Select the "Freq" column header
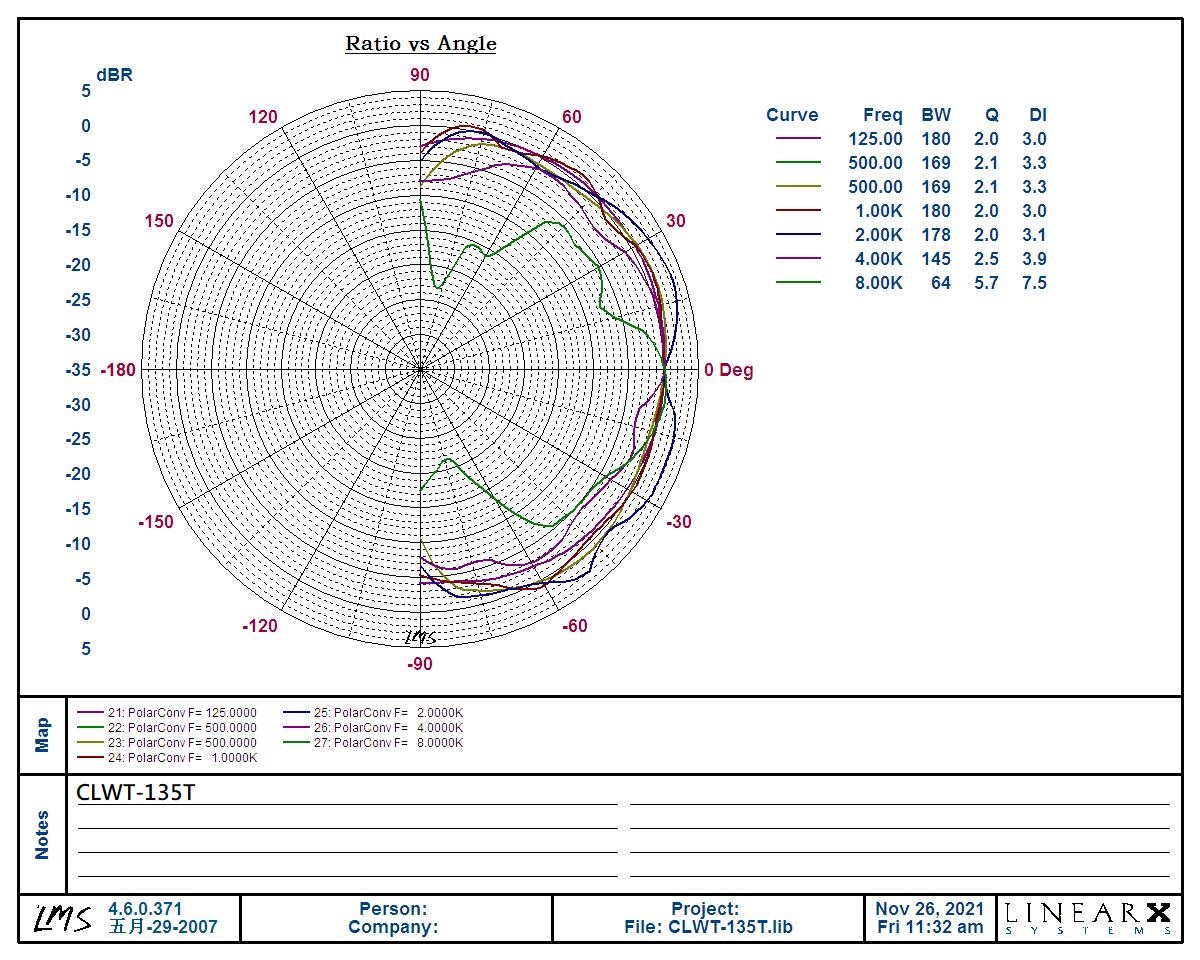Screen dimensions: 1200x960 [x=883, y=115]
